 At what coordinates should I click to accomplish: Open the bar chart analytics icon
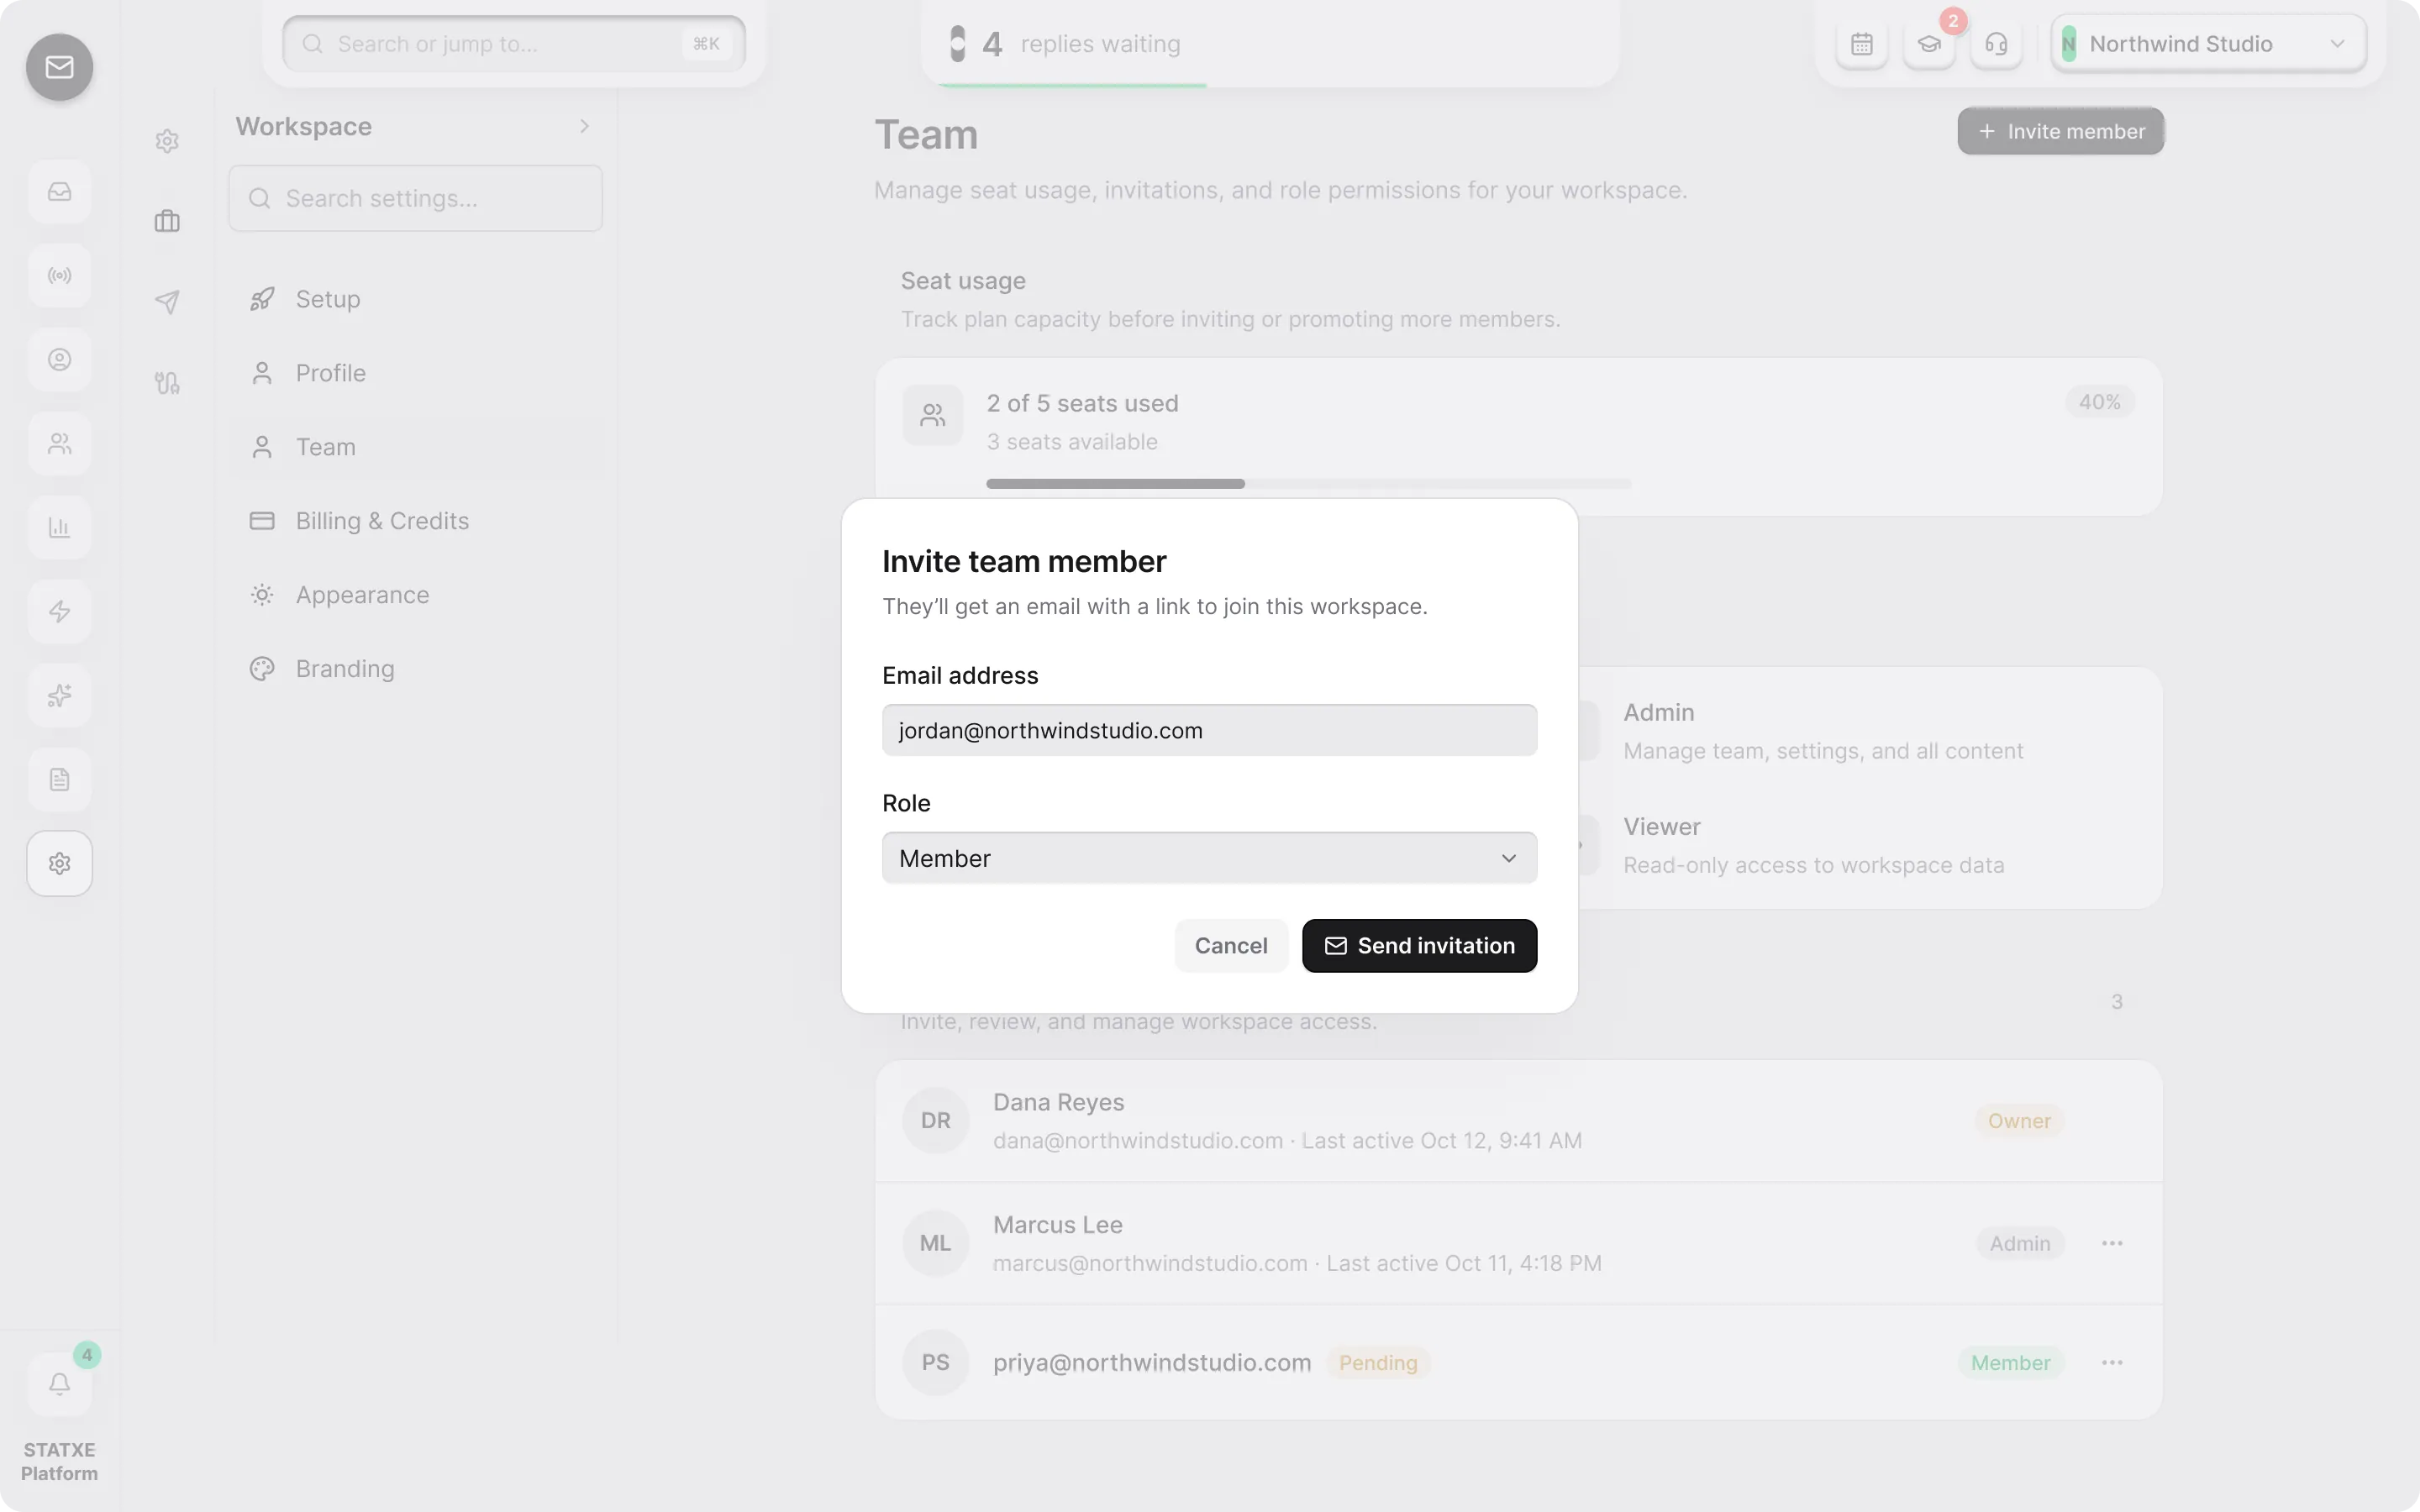tap(59, 527)
